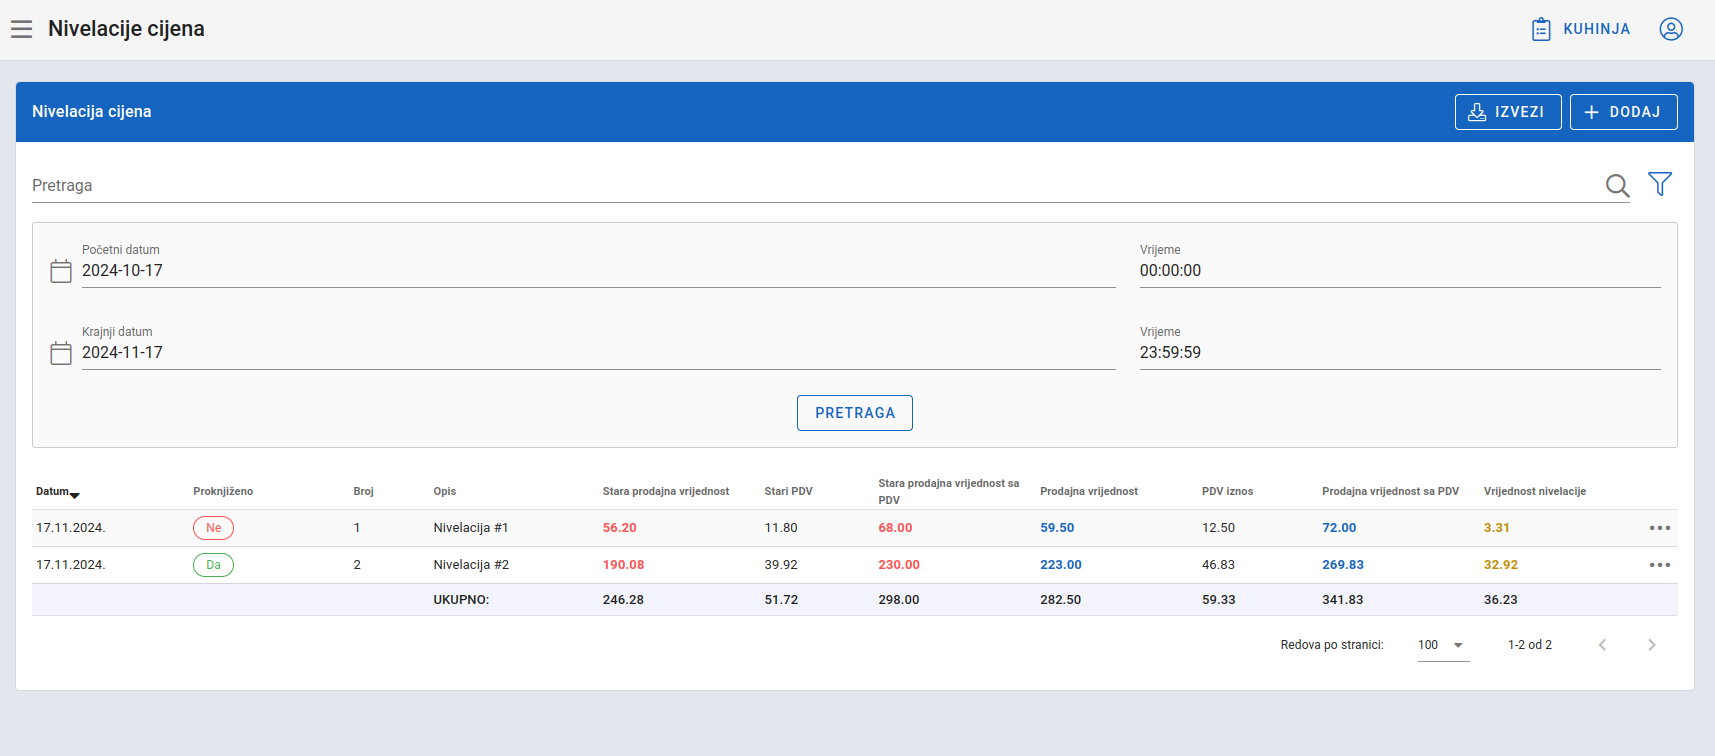
Task: Select the Nivelacija #2 description cell
Action: click(x=471, y=565)
